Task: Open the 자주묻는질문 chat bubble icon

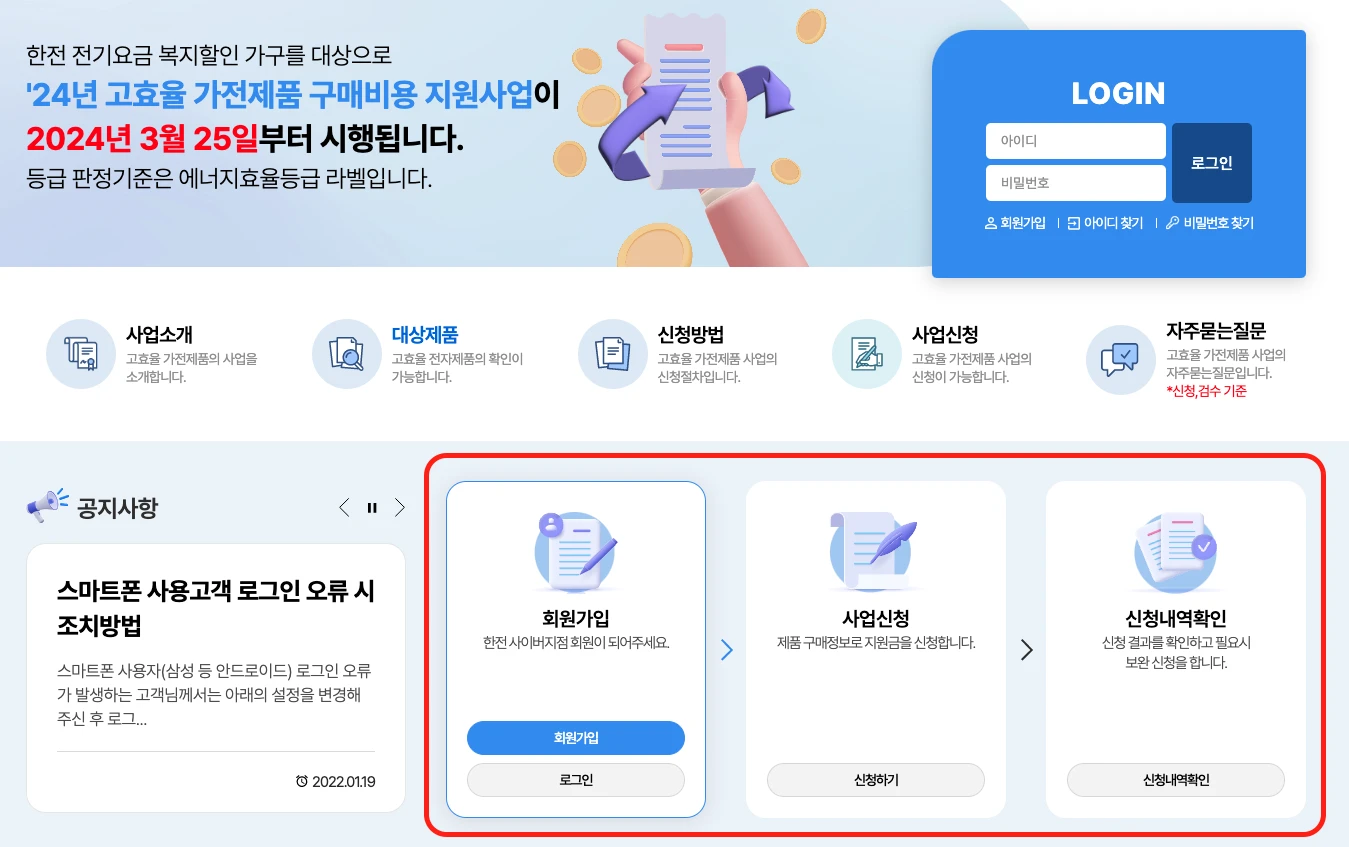Action: 1121,360
